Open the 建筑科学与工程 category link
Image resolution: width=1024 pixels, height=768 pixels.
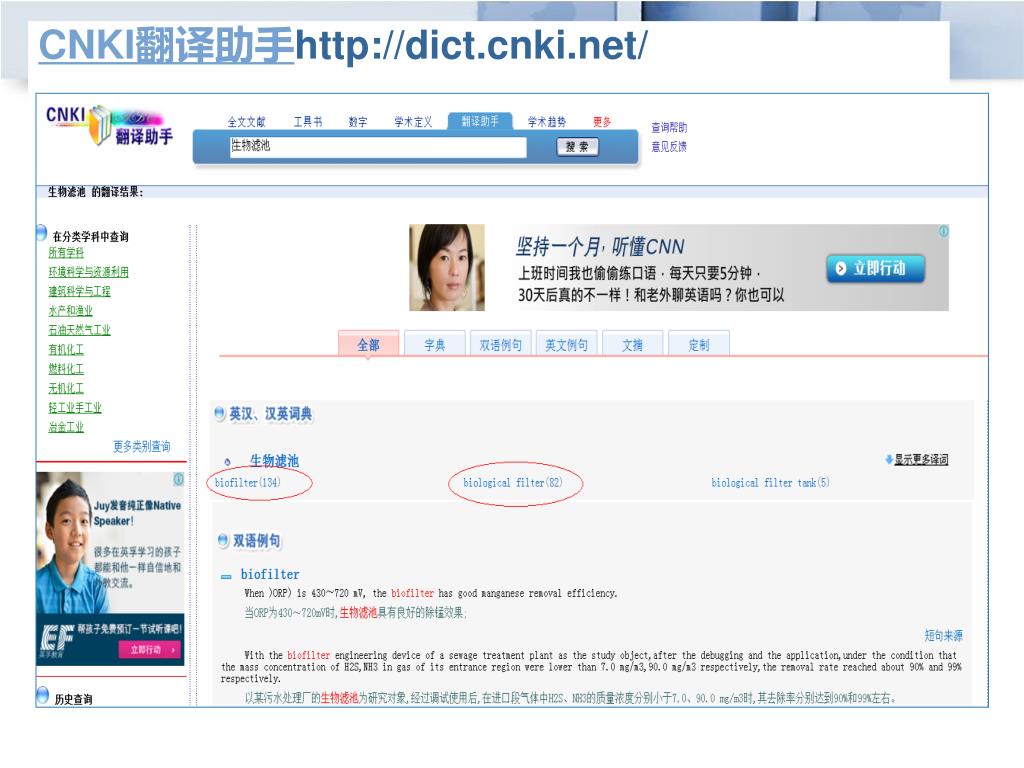pos(79,291)
